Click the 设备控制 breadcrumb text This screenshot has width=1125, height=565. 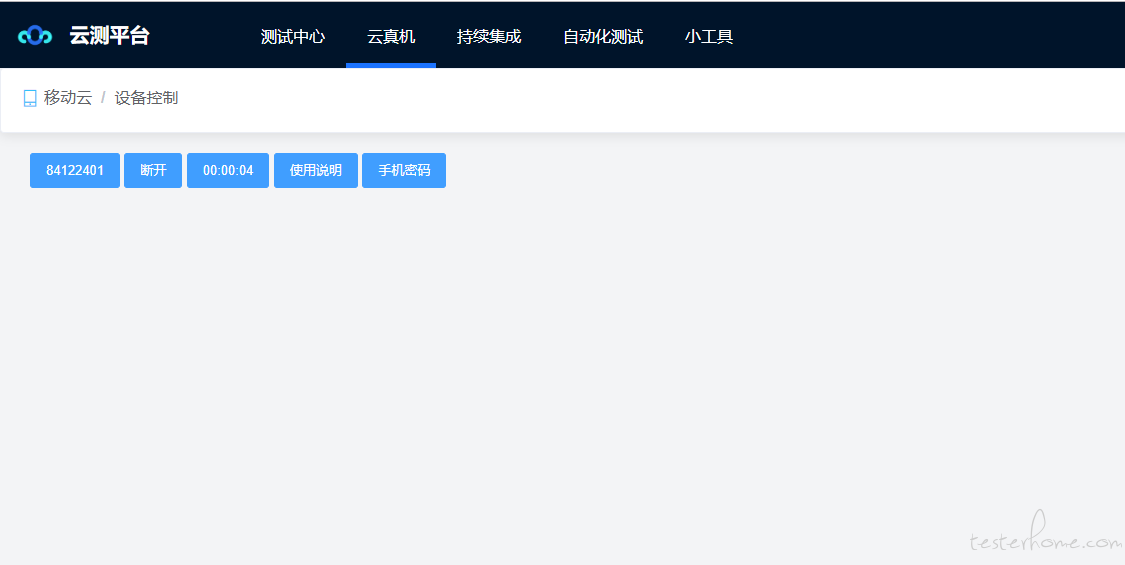point(146,98)
